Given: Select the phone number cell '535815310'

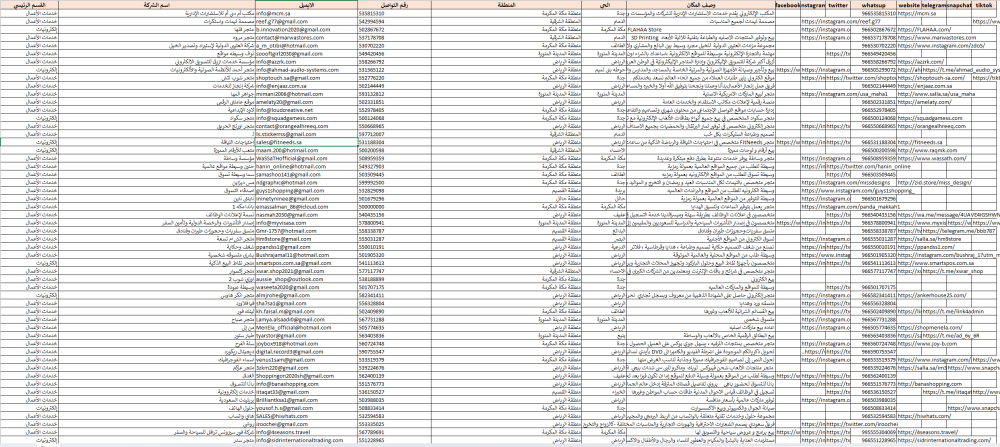Looking at the screenshot, I should 392,13.
